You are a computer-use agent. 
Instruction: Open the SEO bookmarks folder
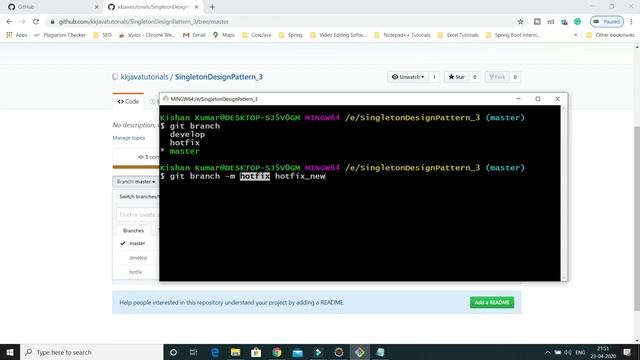click(x=102, y=35)
